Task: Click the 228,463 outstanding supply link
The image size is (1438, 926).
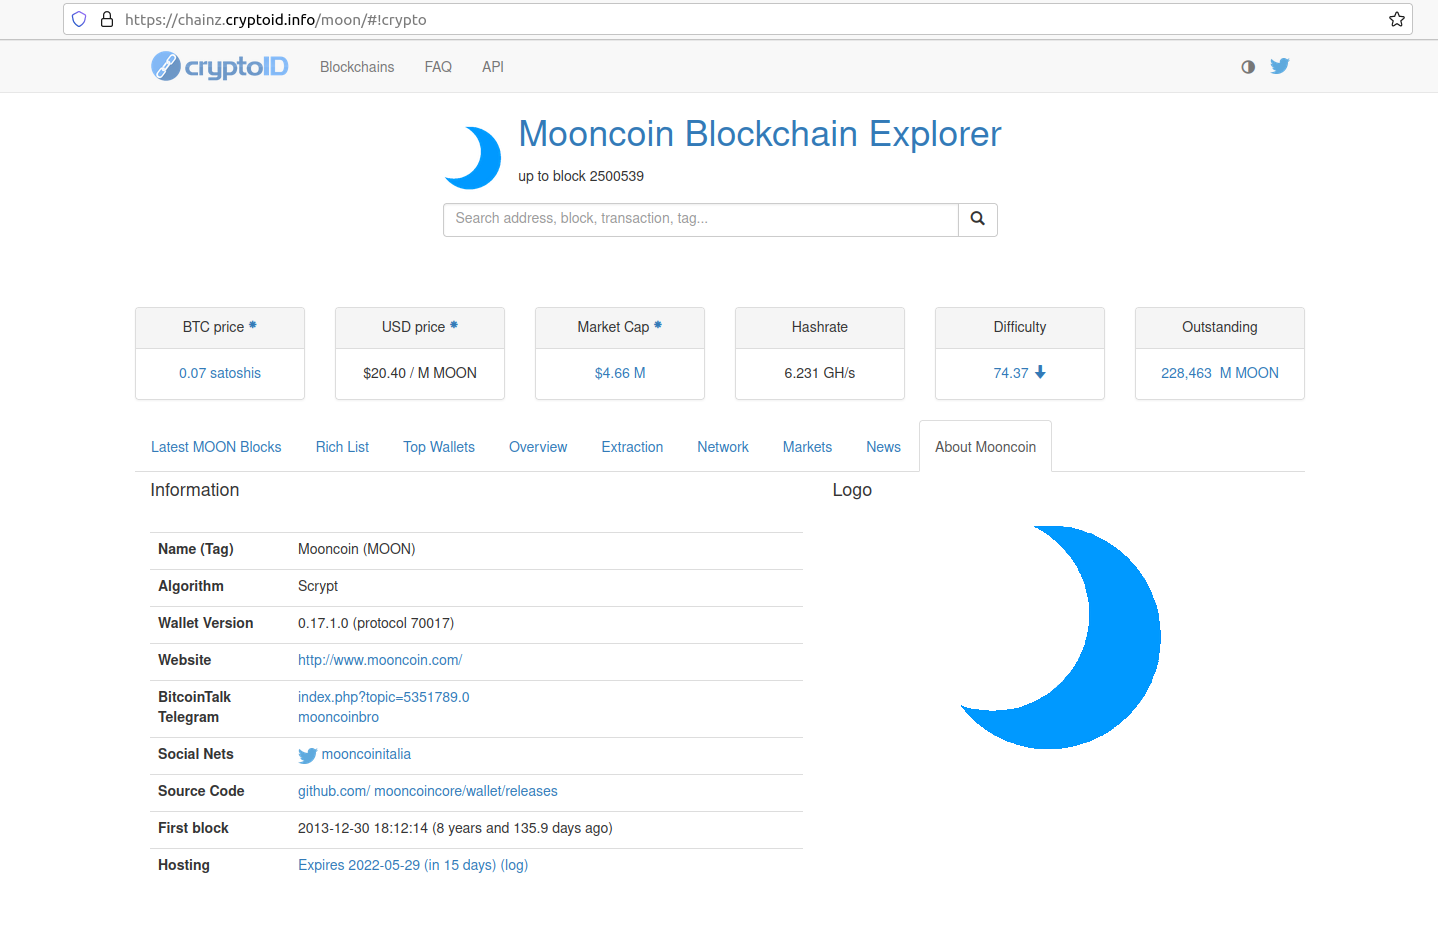Action: (1186, 373)
